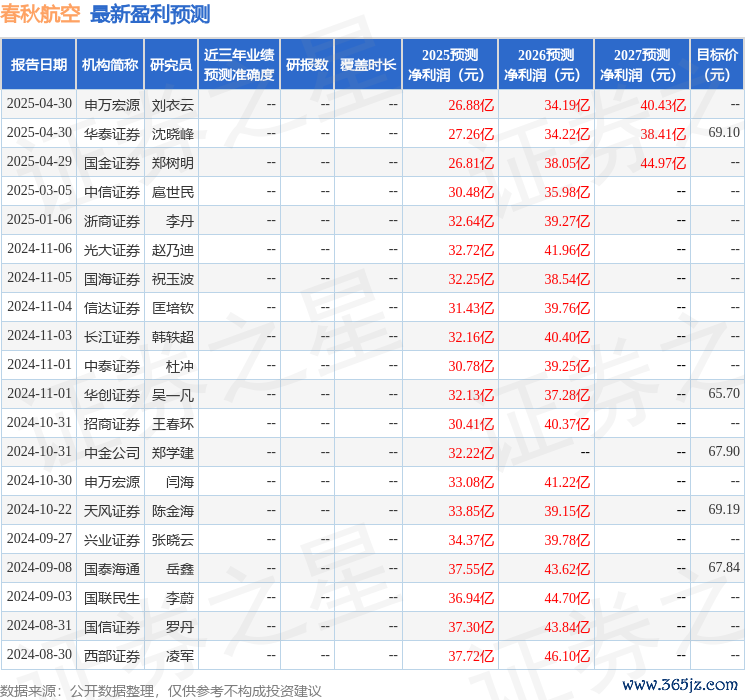Select the 西部证券 institution cell
This screenshot has width=745, height=700.
click(112, 656)
